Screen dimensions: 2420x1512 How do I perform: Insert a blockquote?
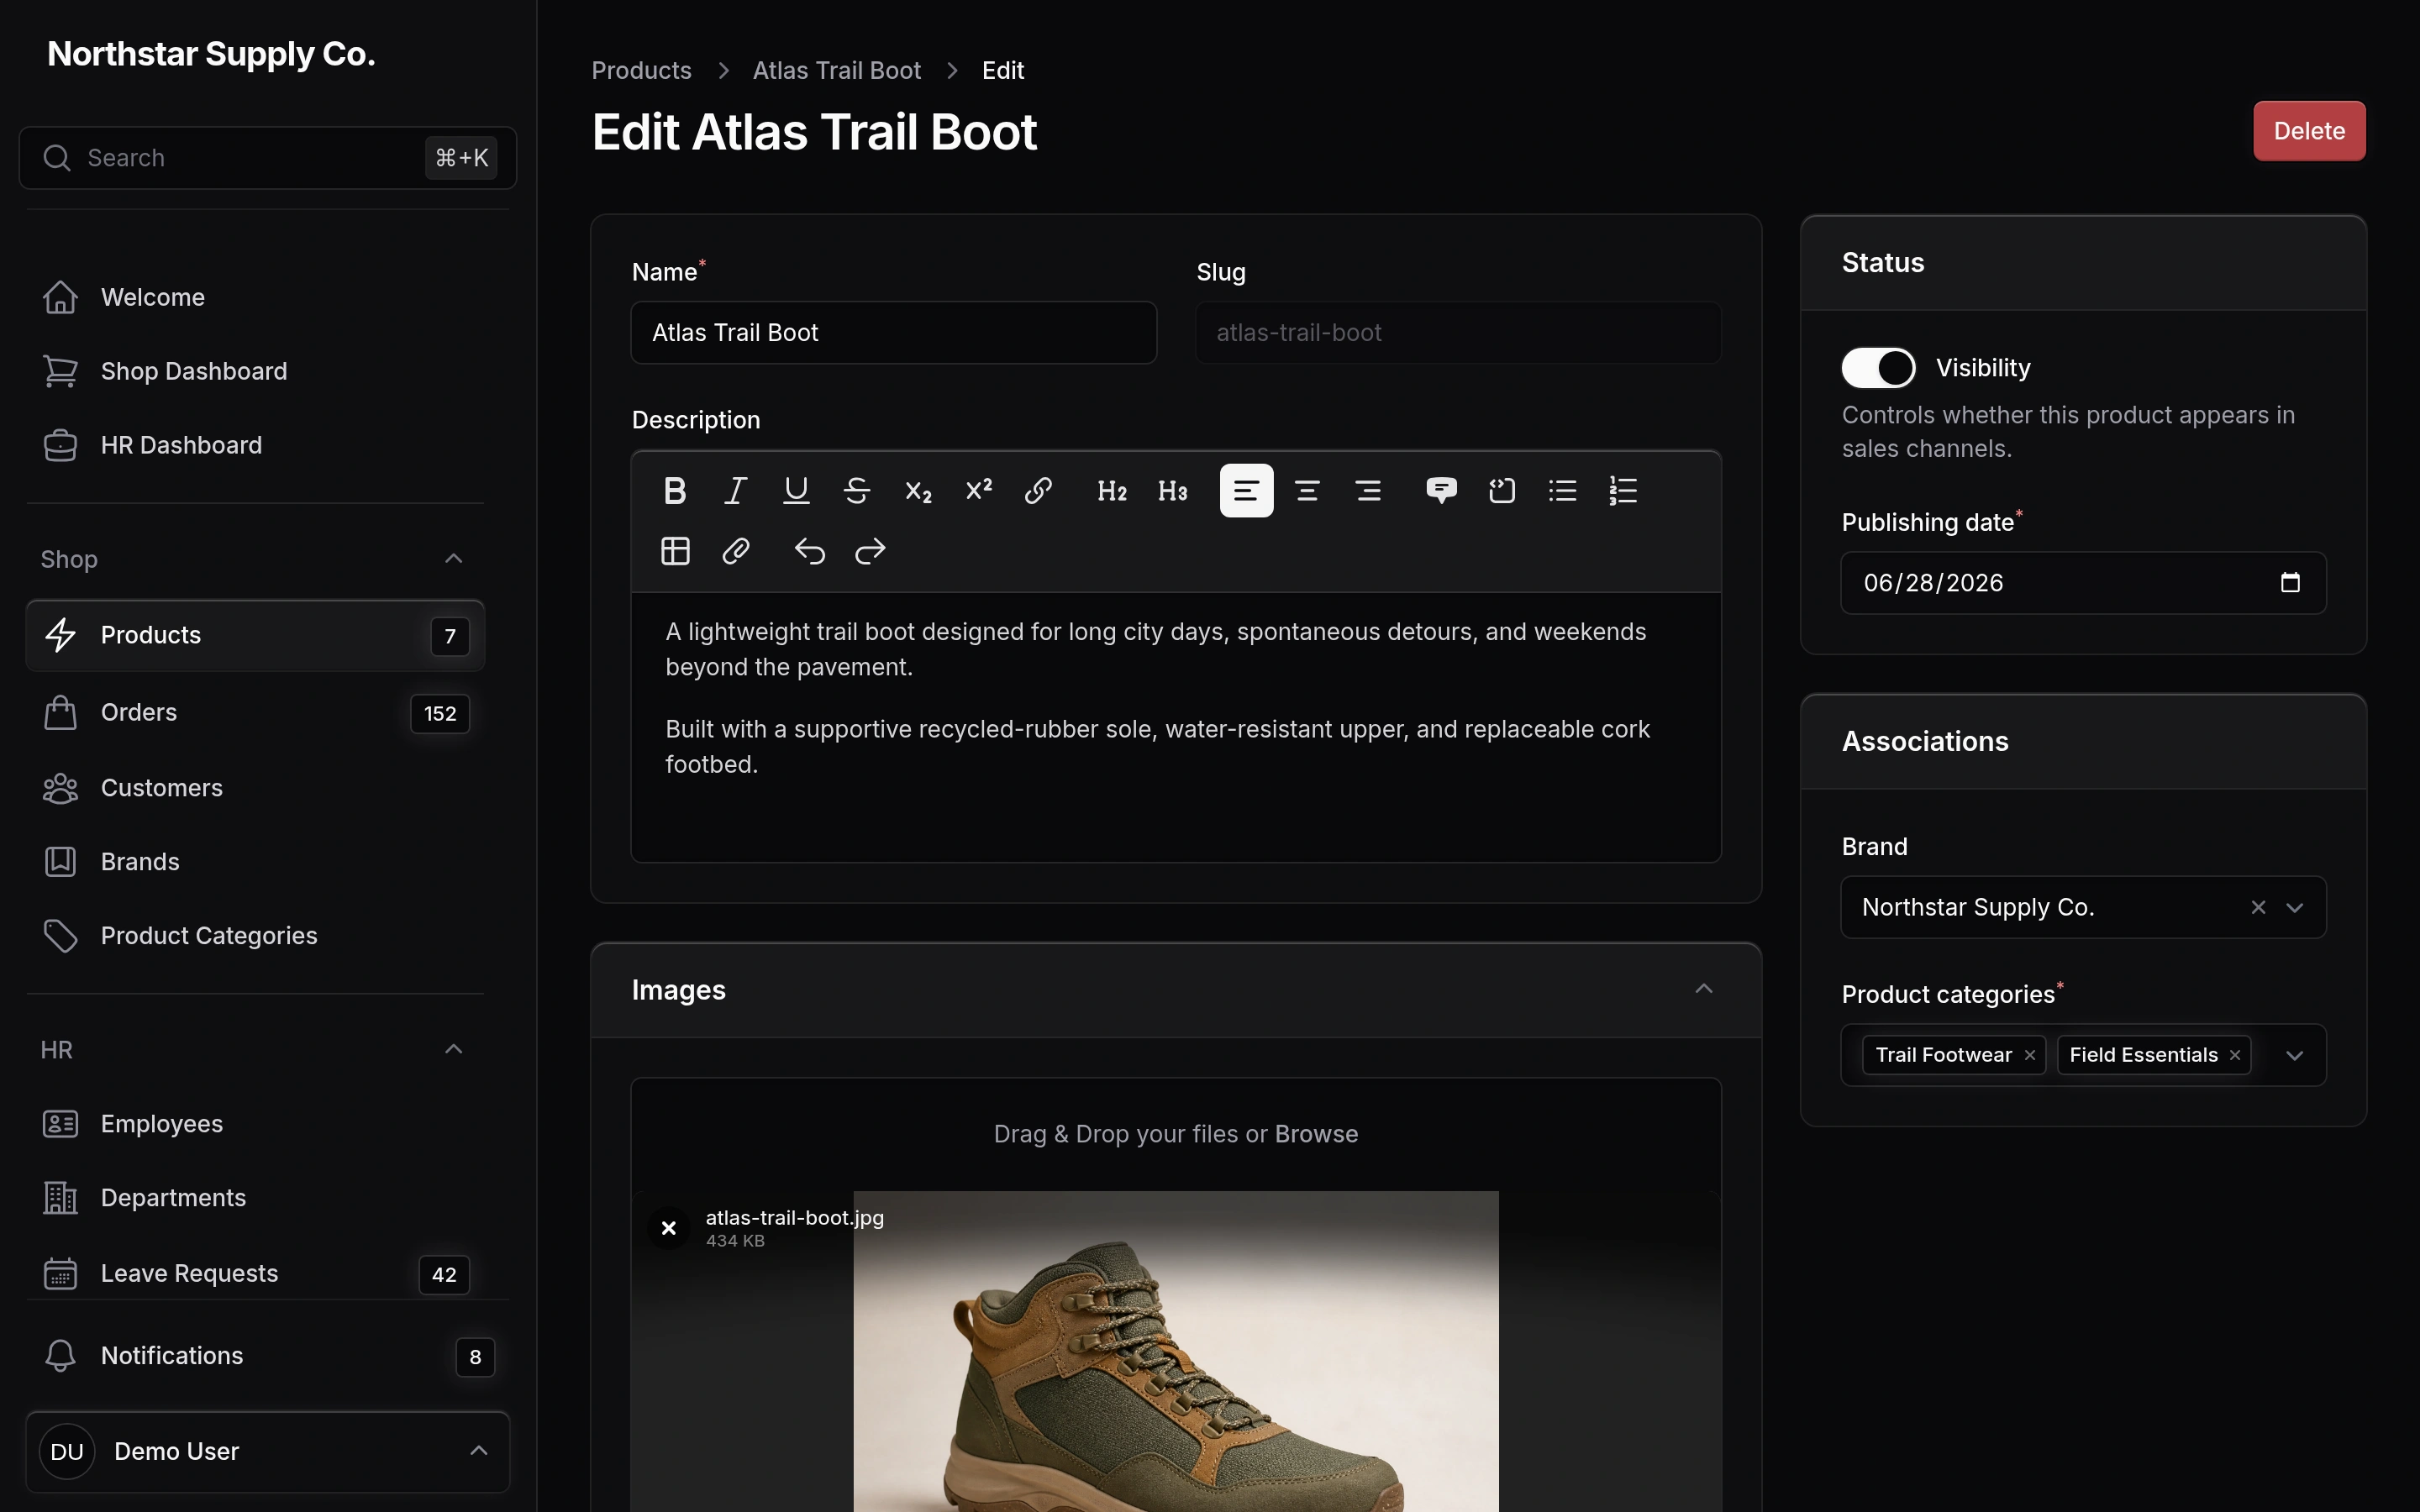pyautogui.click(x=1441, y=490)
